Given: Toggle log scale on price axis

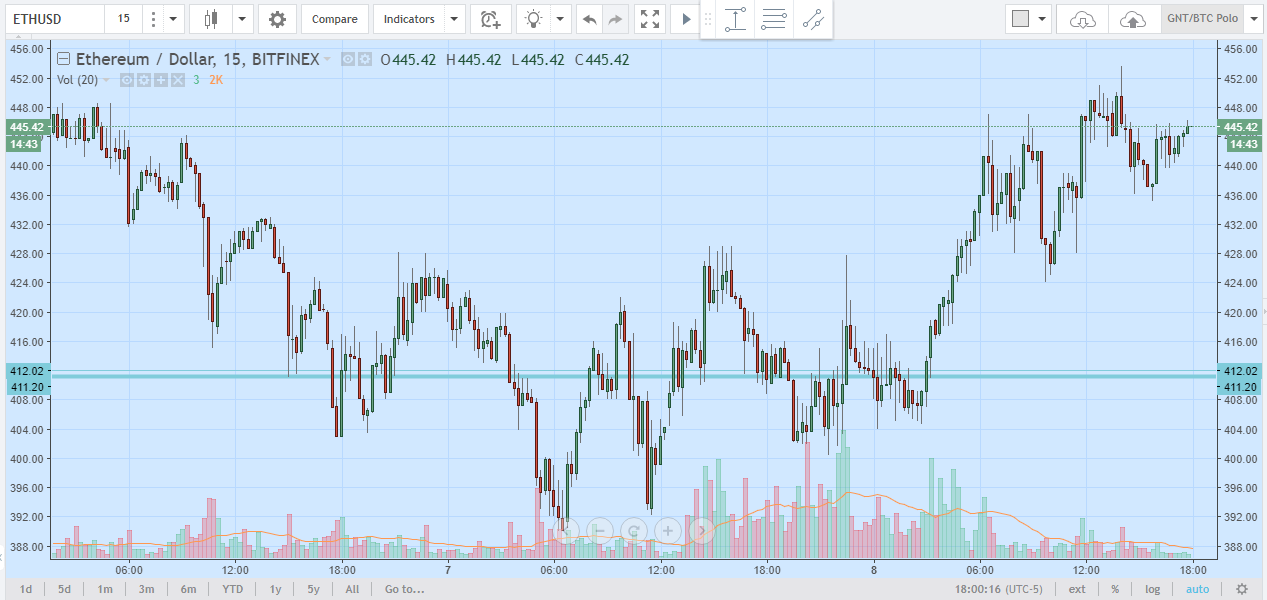Looking at the screenshot, I should (1153, 589).
